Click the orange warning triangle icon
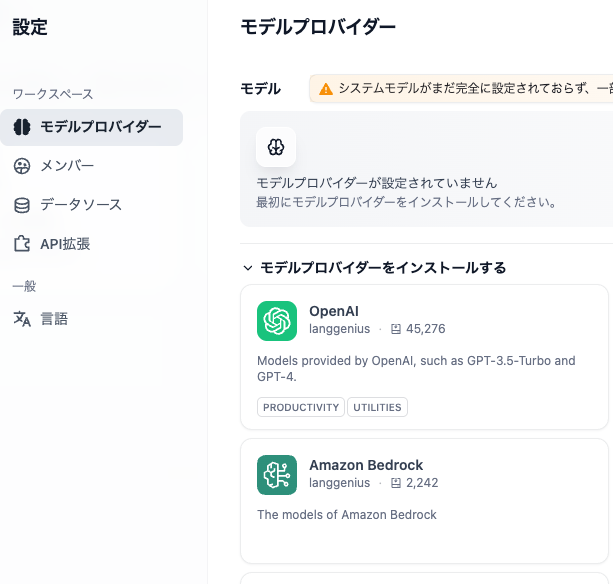 [326, 89]
